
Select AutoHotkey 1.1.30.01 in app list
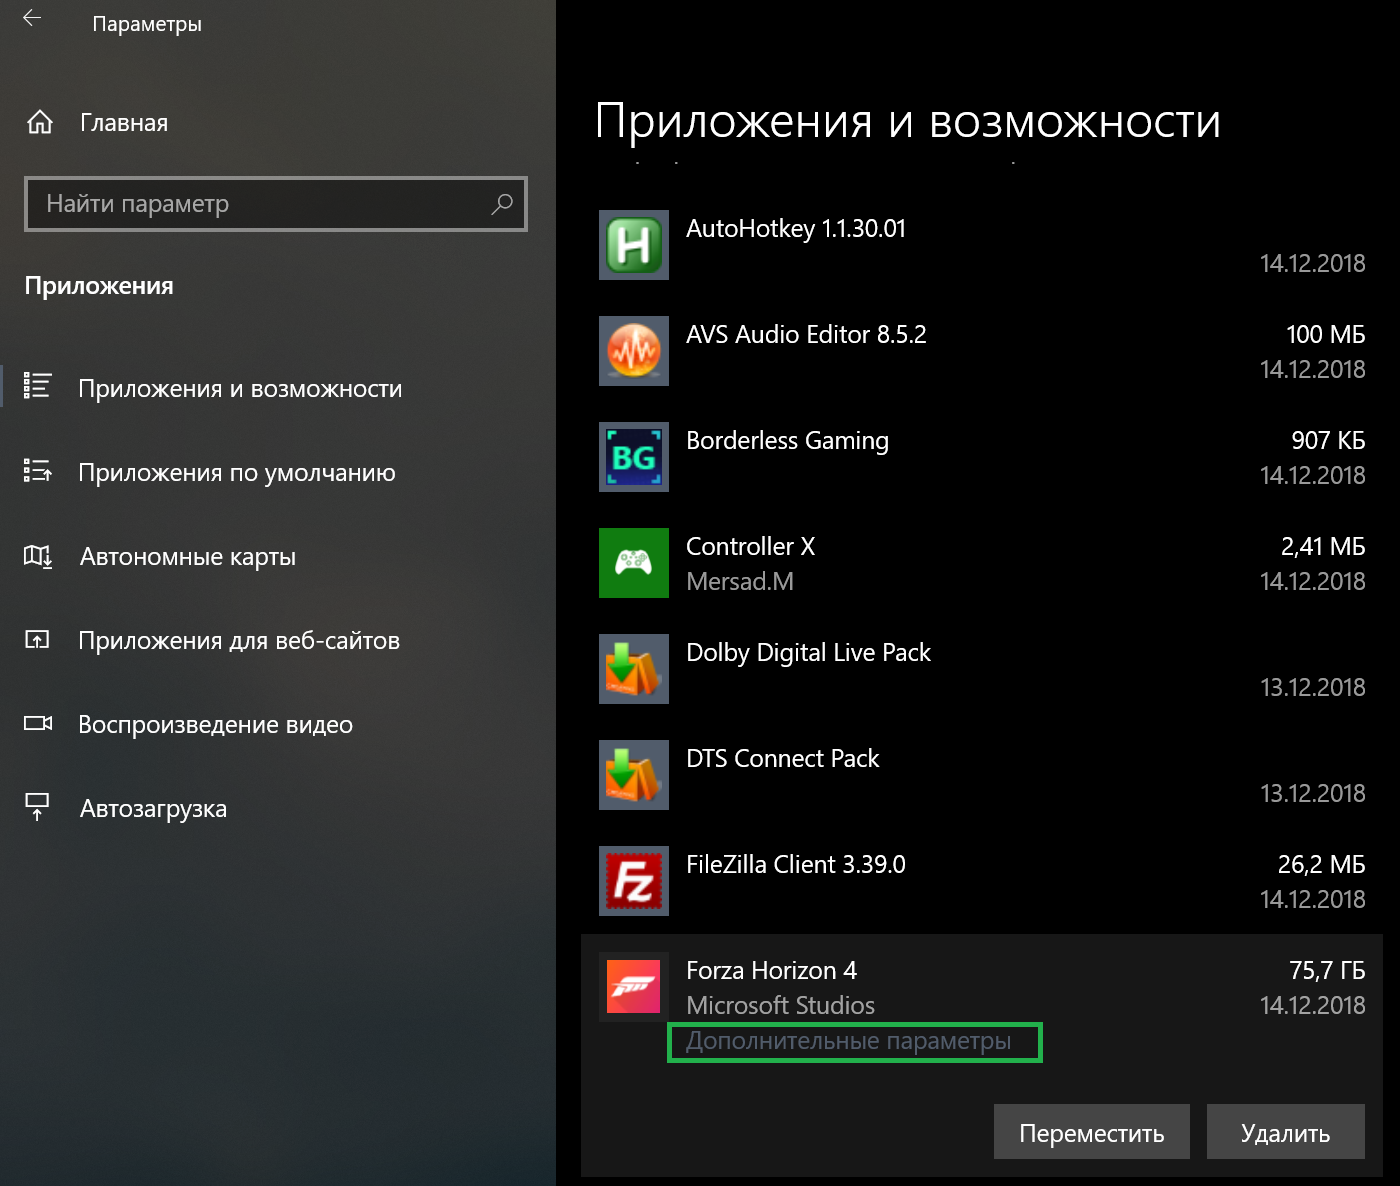point(982,245)
